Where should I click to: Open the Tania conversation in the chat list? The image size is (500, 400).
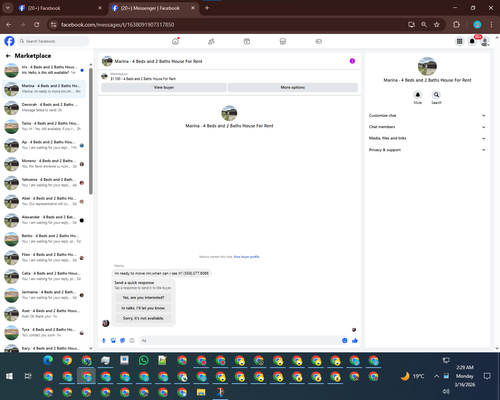[44, 126]
